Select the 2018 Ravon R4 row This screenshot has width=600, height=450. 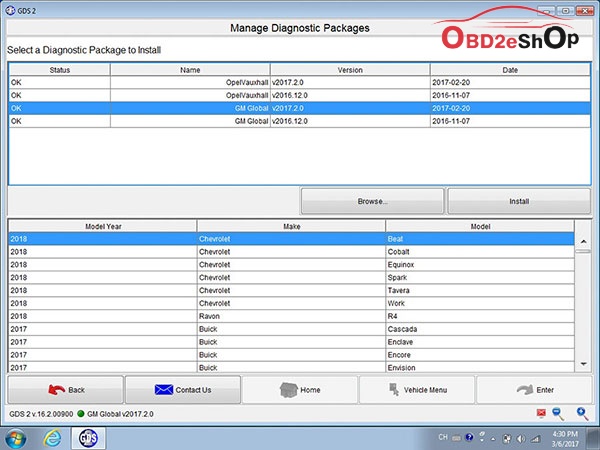coord(291,316)
